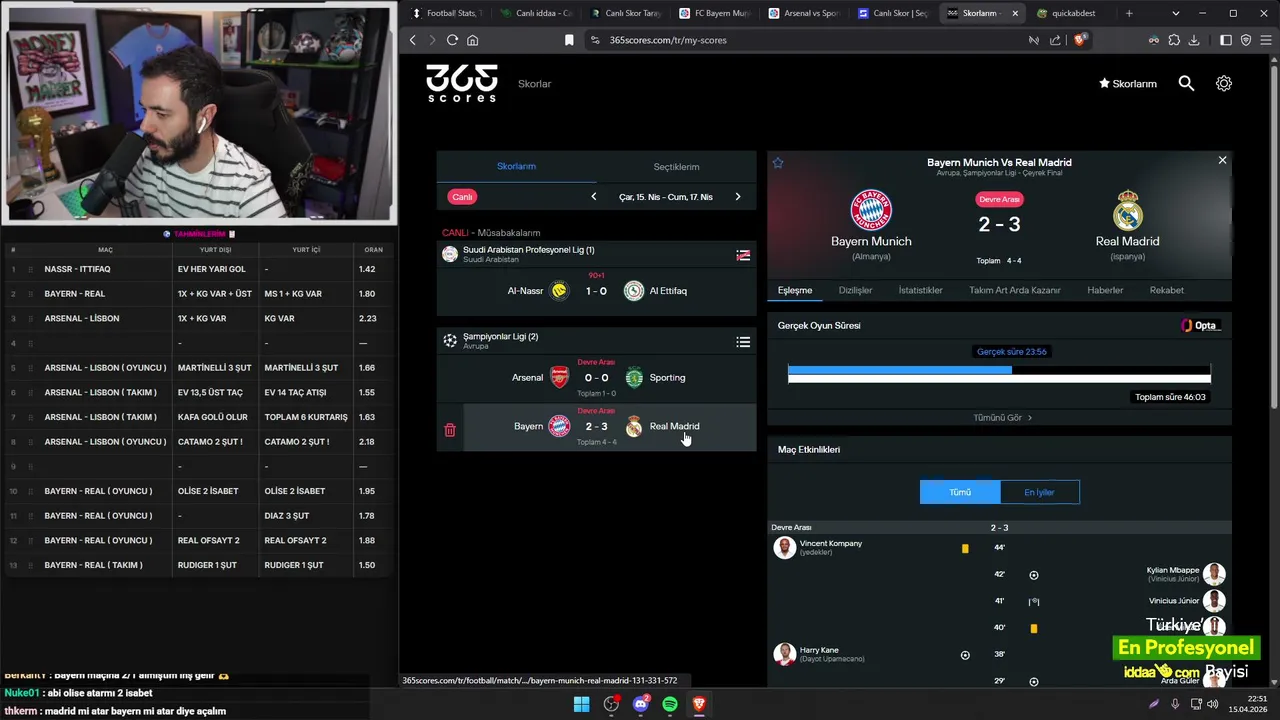Open the Takım Art Arda Kazanır tab

(1015, 290)
